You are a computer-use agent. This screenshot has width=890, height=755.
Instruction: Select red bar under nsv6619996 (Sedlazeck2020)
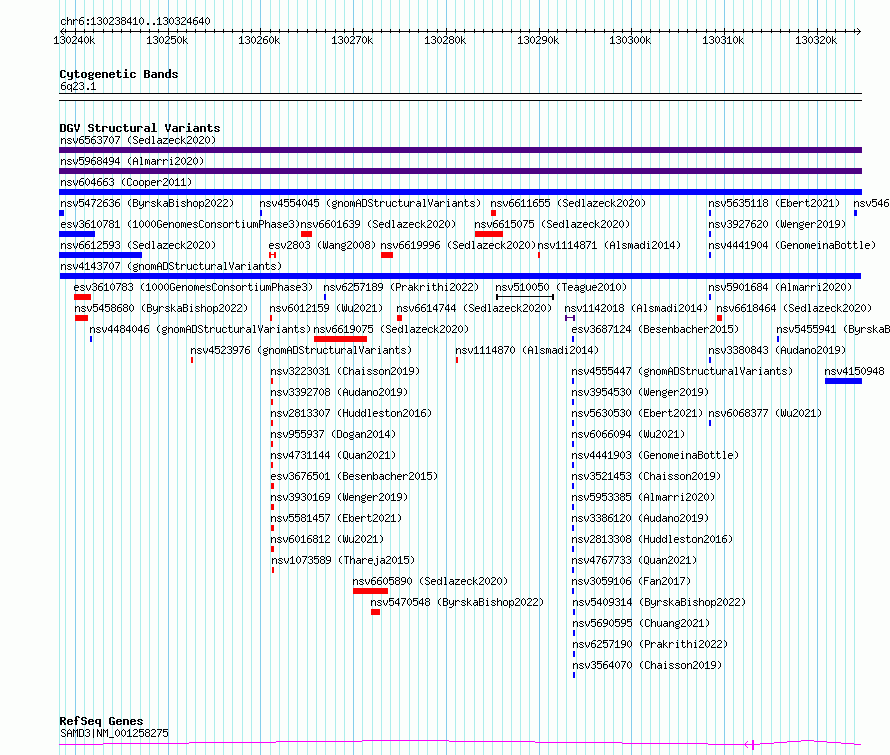(387, 255)
